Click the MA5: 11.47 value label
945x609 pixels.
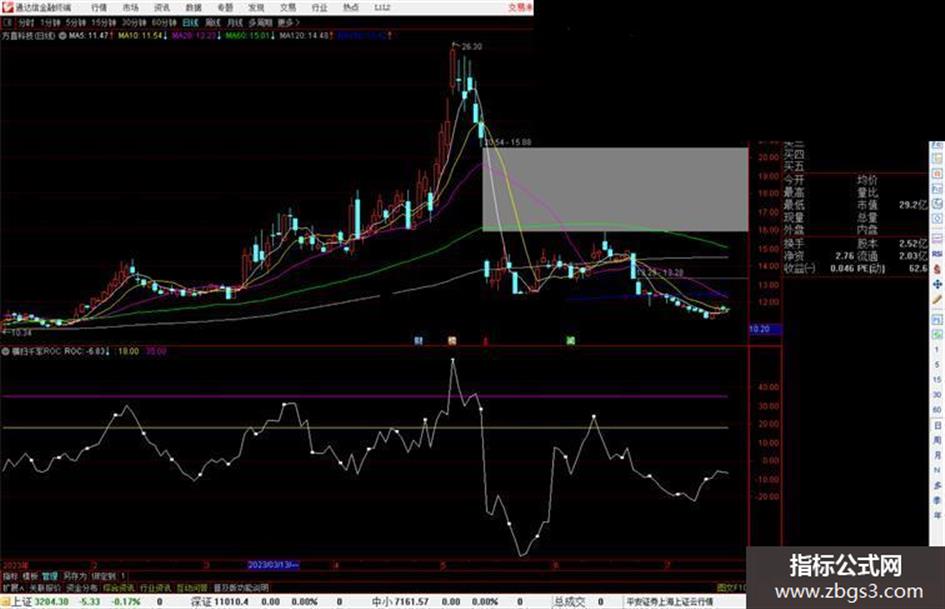(x=90, y=36)
